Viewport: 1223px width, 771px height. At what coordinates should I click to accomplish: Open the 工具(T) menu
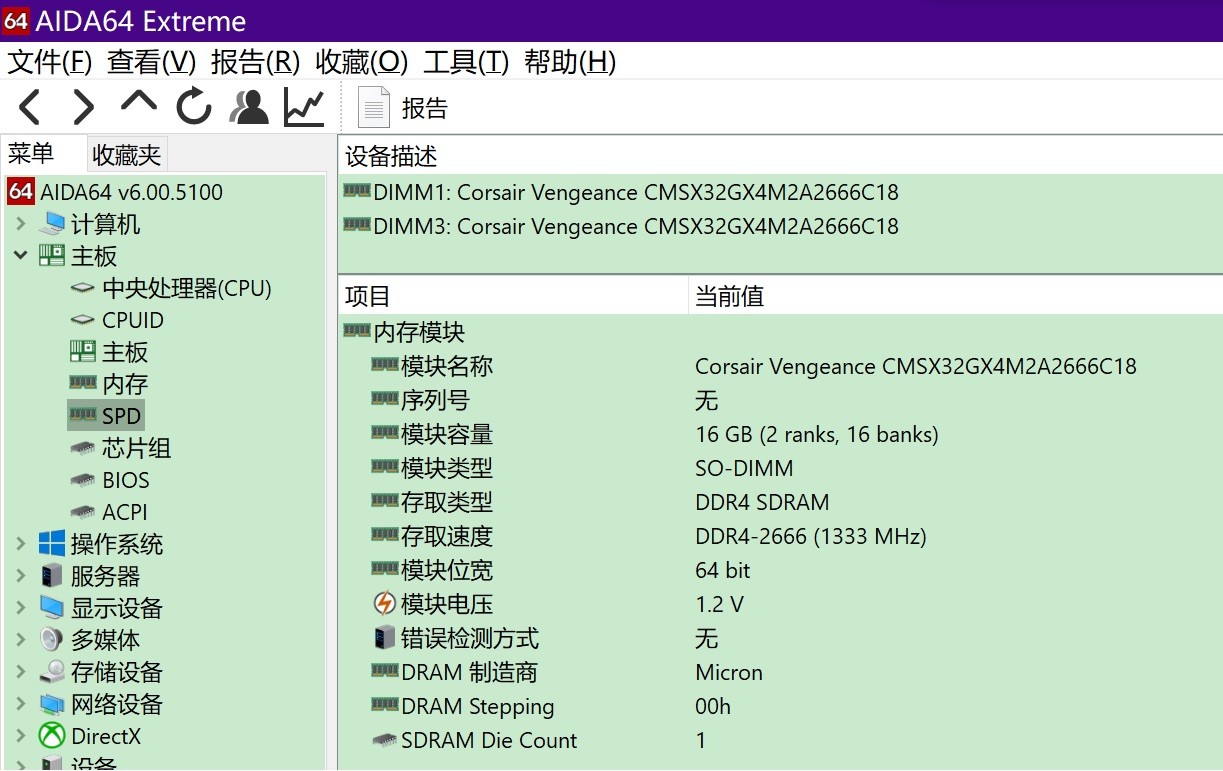tap(466, 62)
